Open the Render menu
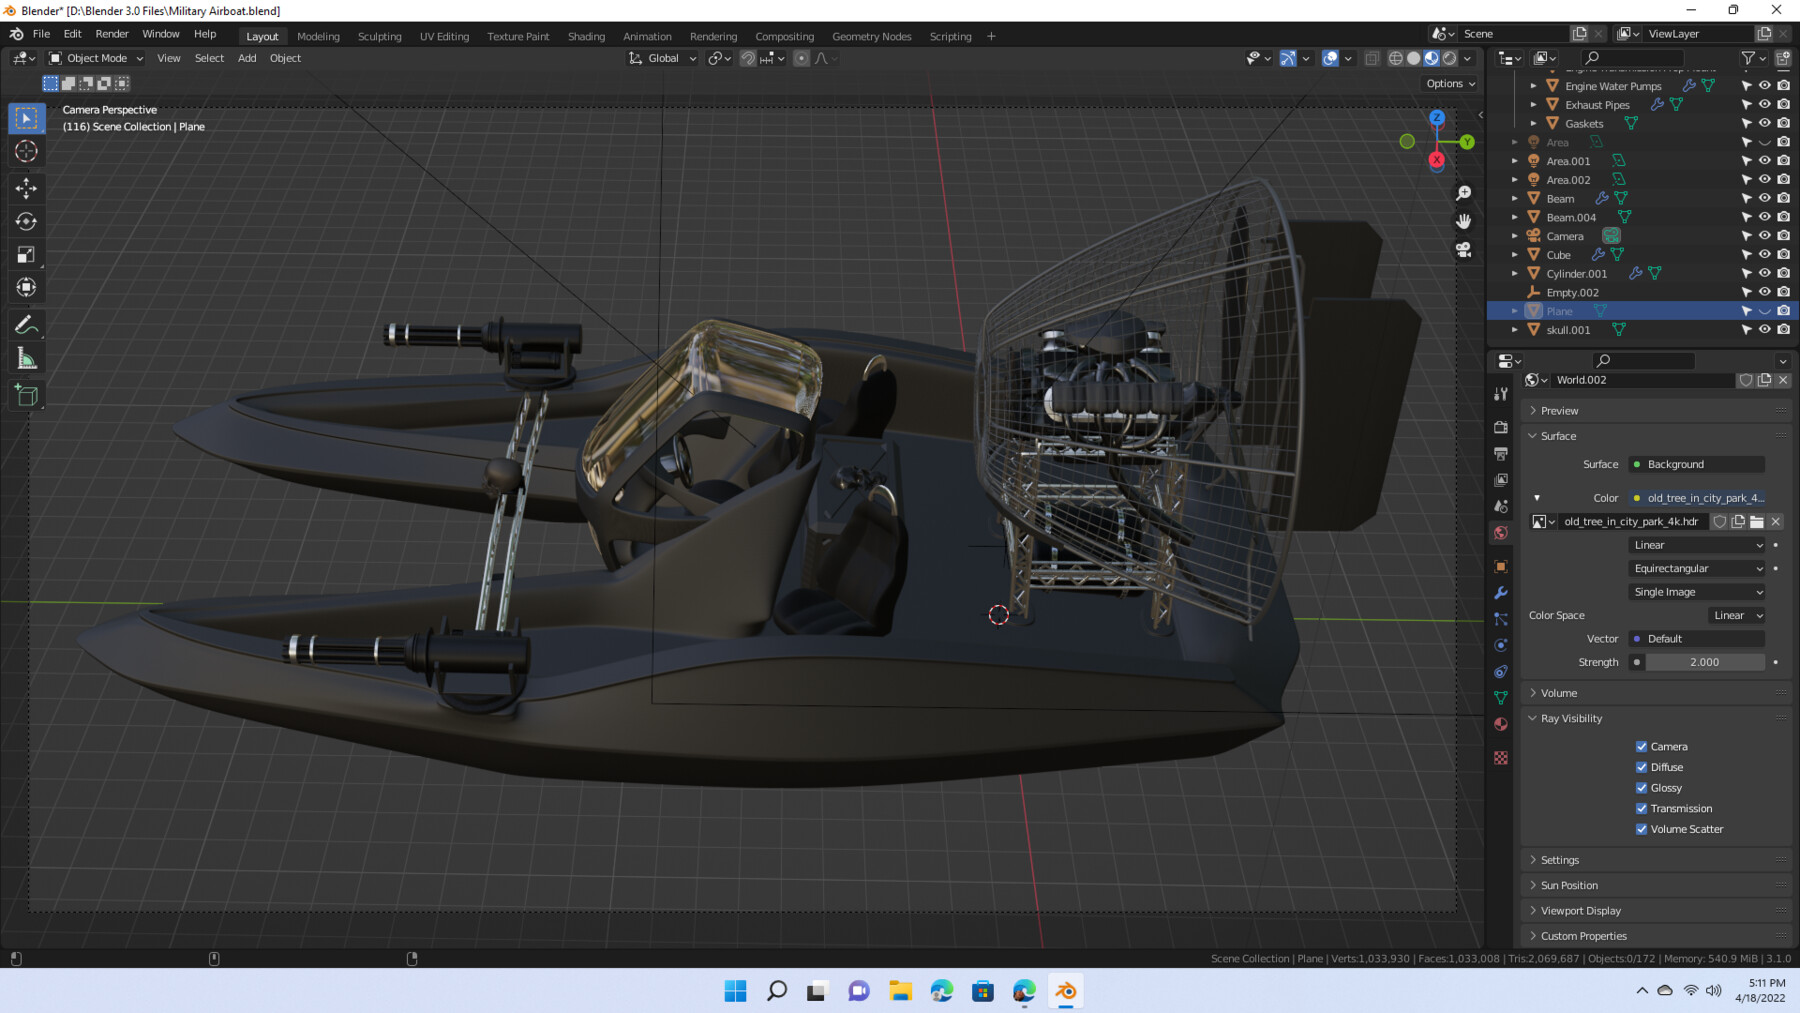The height and width of the screenshot is (1013, 1800). point(112,33)
